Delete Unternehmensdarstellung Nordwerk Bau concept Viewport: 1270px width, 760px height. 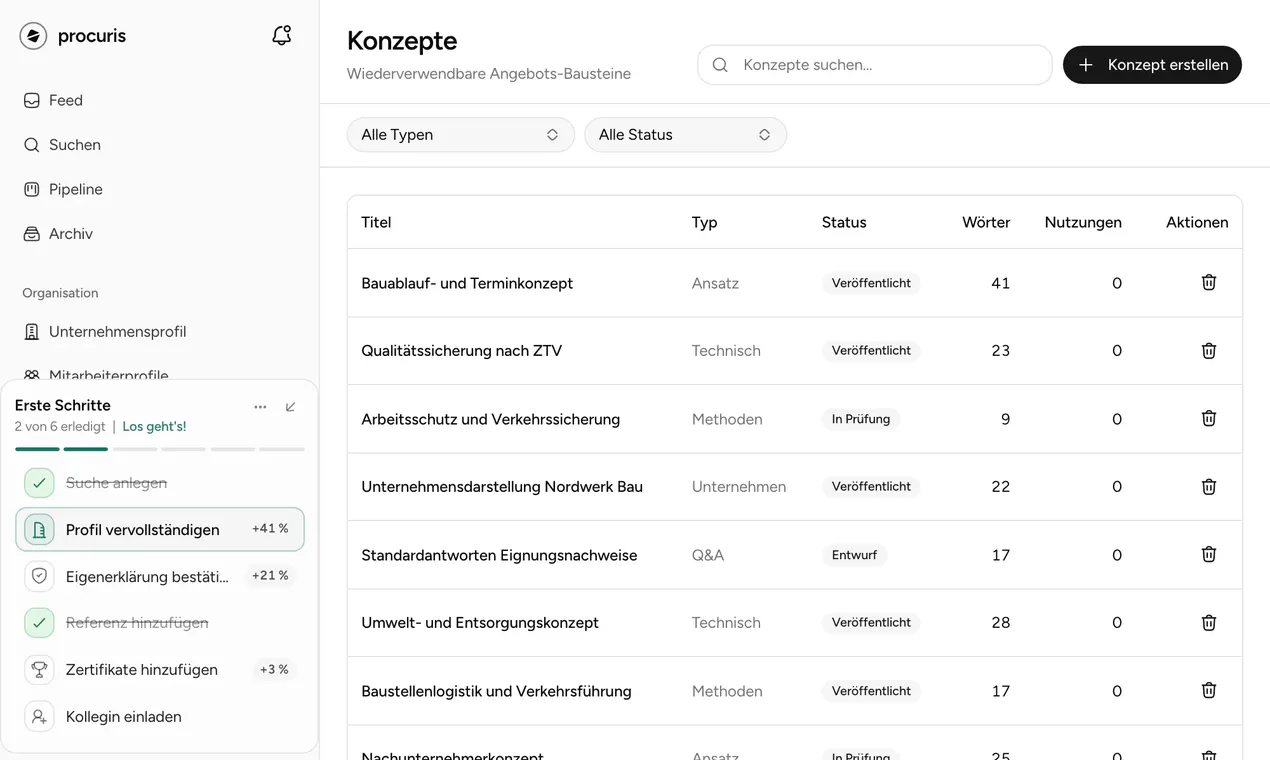[1208, 487]
